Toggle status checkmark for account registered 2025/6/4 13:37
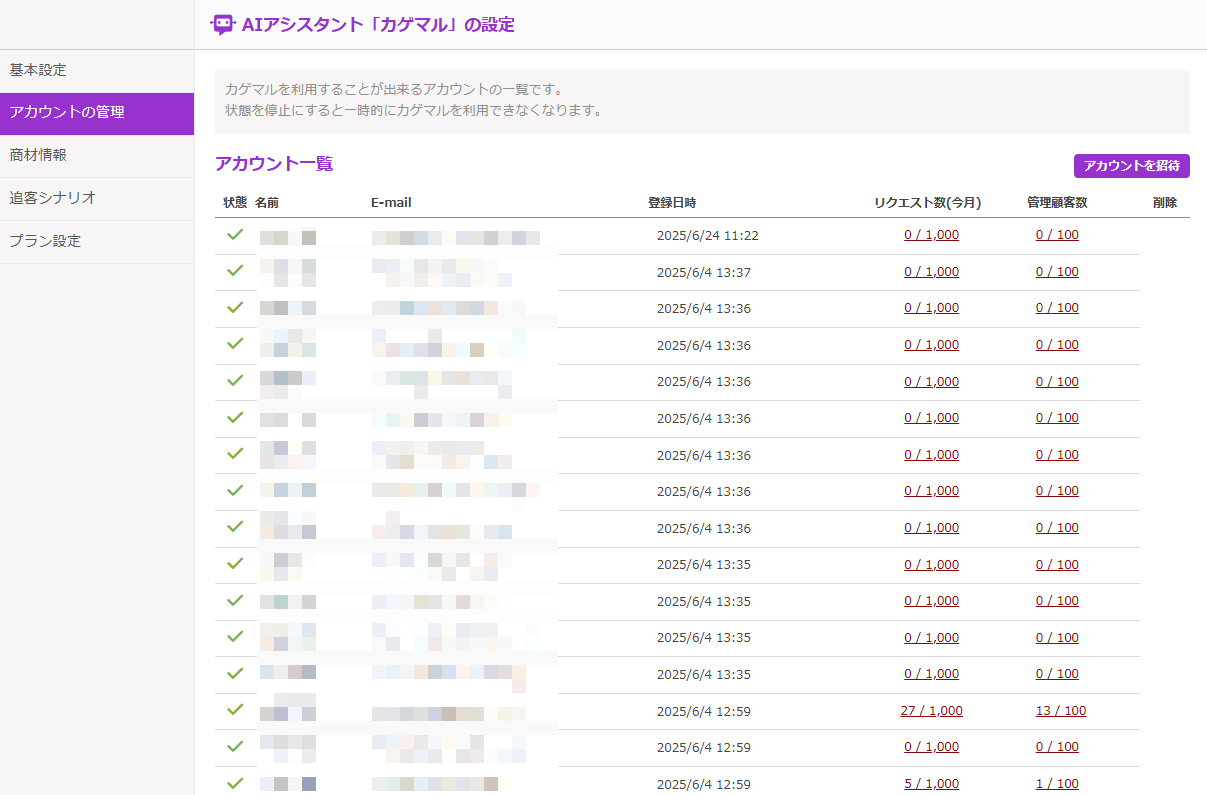The image size is (1207, 795). coord(235,271)
